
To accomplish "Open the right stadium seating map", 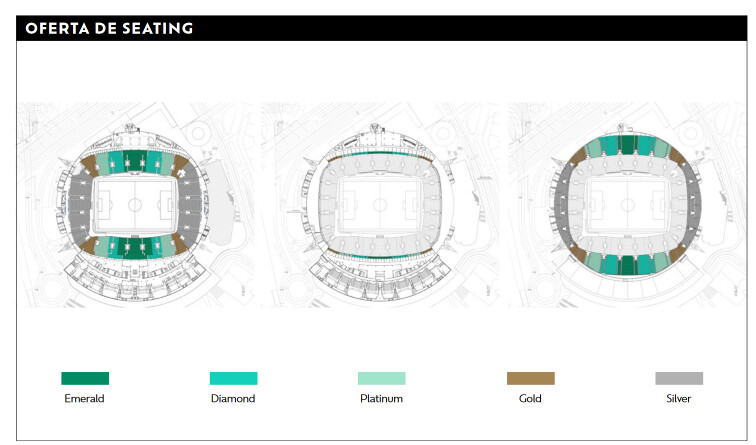I will click(x=627, y=204).
